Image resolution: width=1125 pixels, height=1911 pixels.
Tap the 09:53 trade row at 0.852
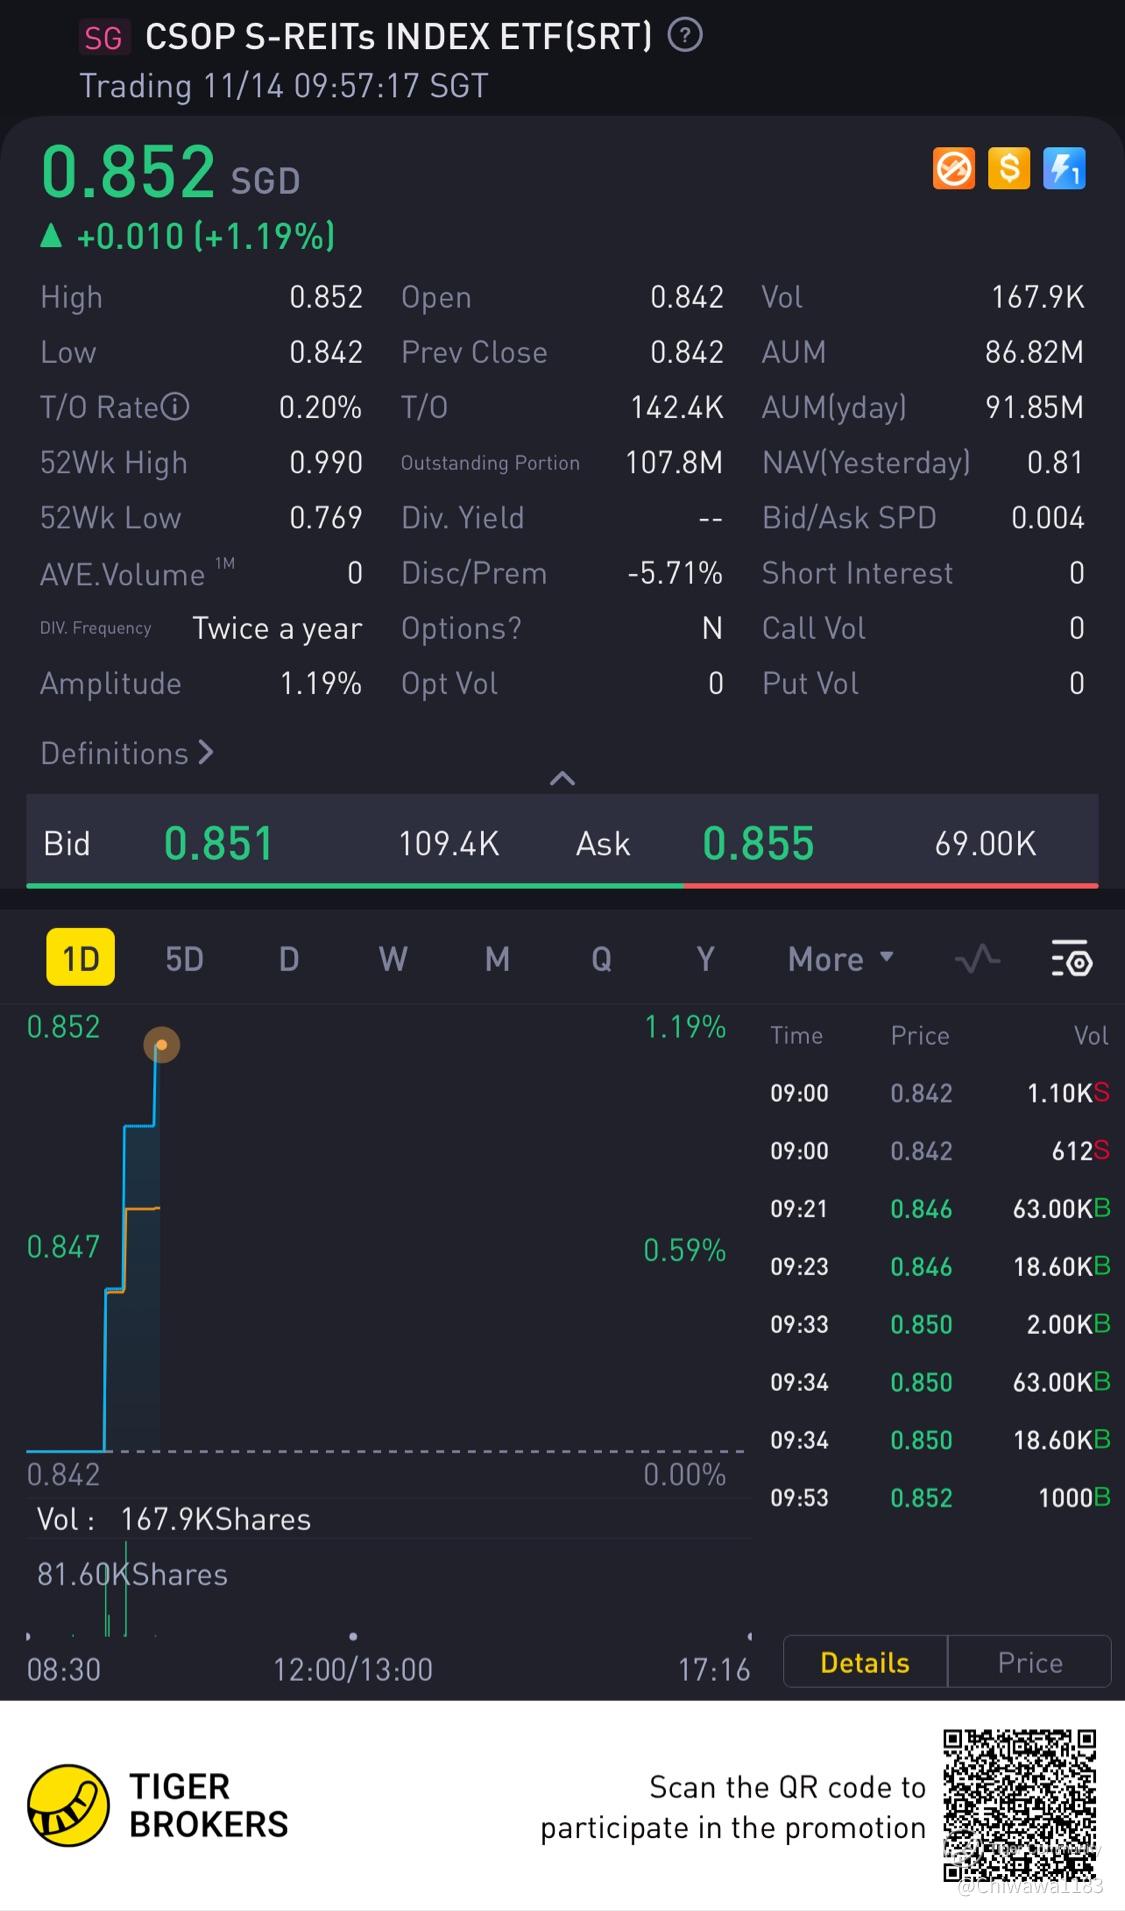940,1497
